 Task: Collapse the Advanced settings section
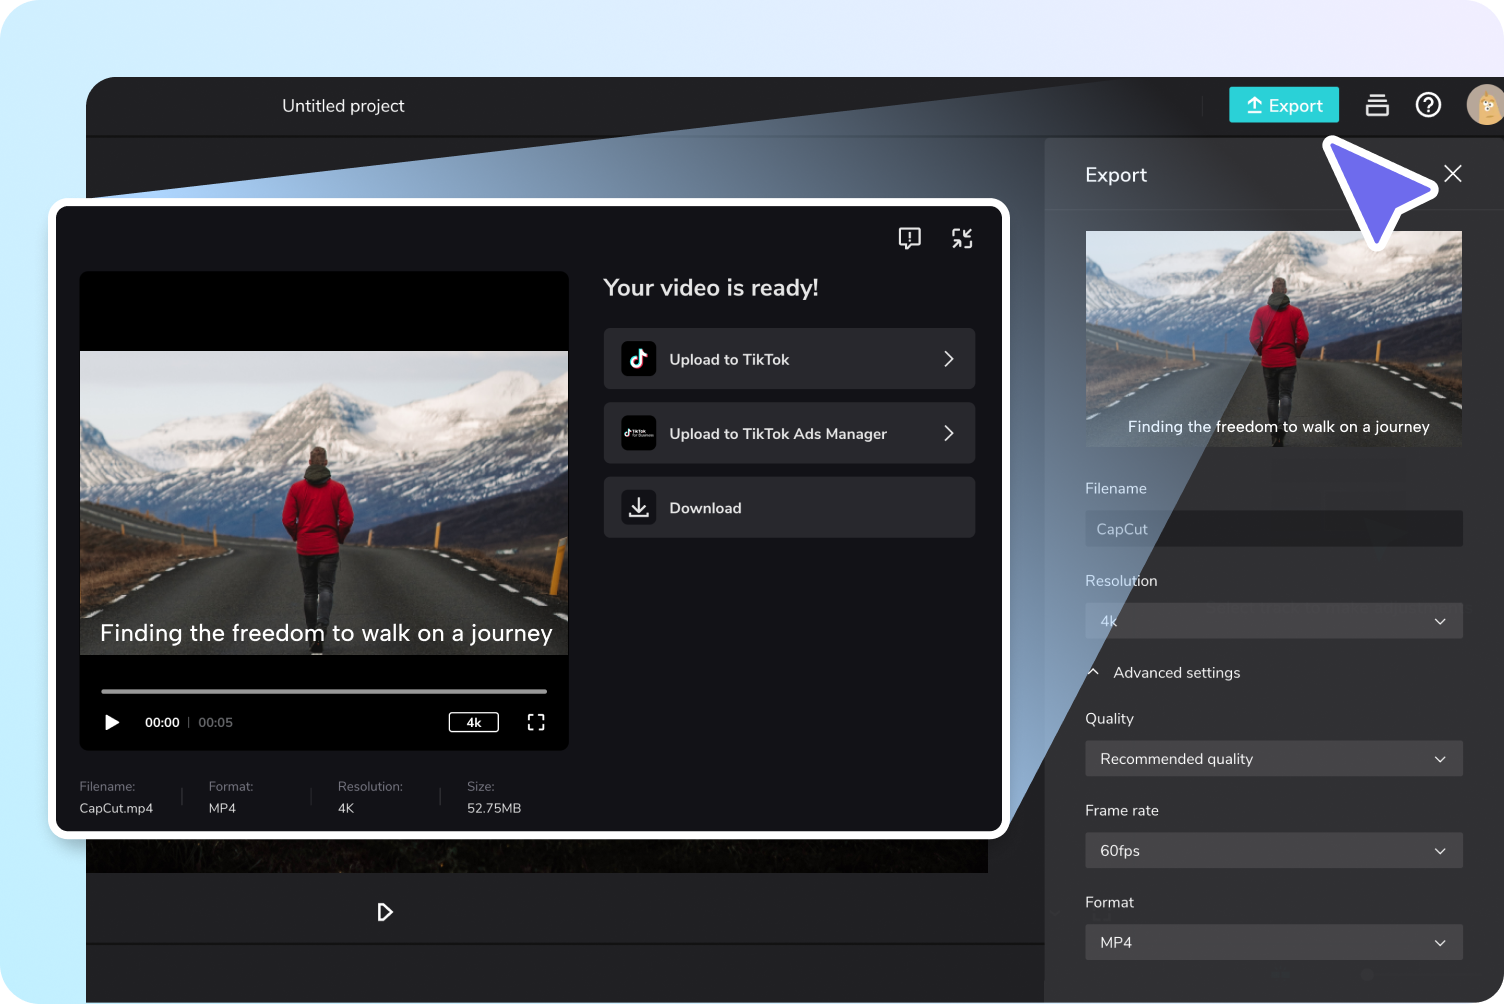(x=1163, y=673)
